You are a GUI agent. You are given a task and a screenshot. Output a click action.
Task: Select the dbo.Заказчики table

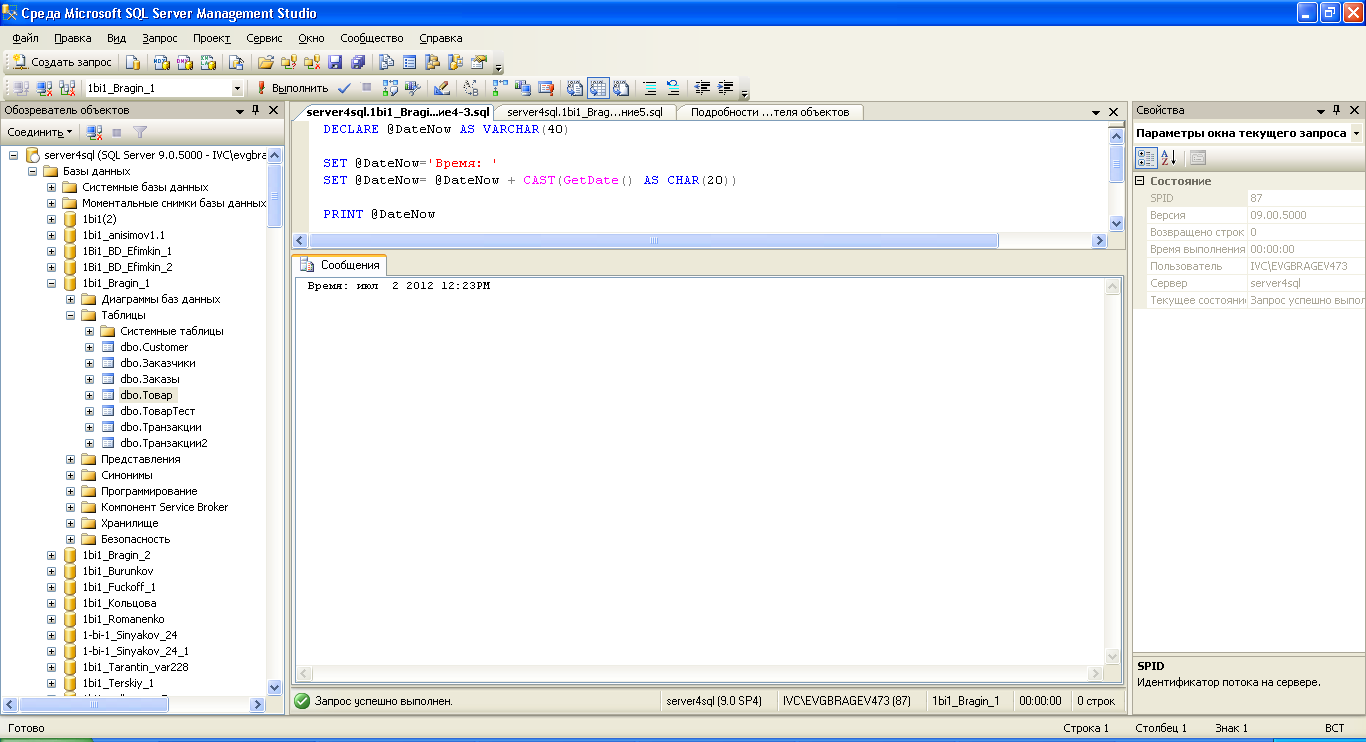(x=158, y=363)
